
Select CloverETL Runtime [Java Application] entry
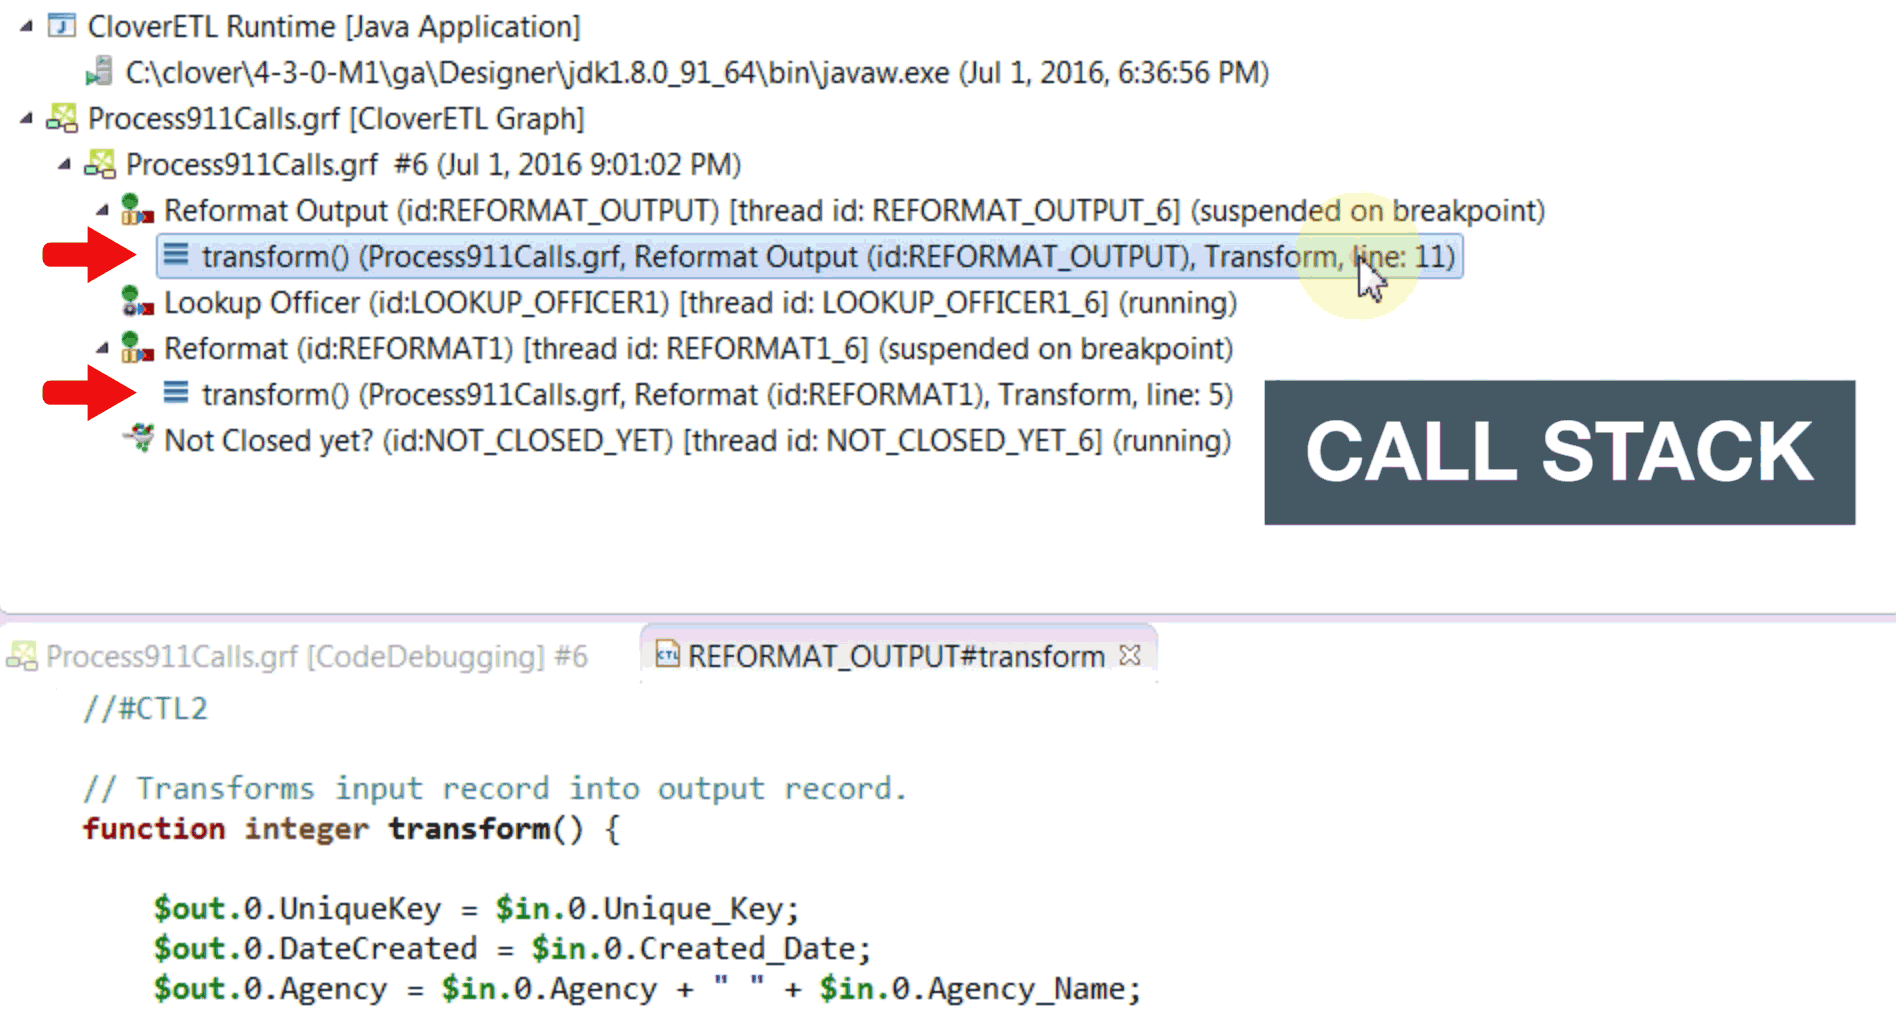tap(334, 27)
